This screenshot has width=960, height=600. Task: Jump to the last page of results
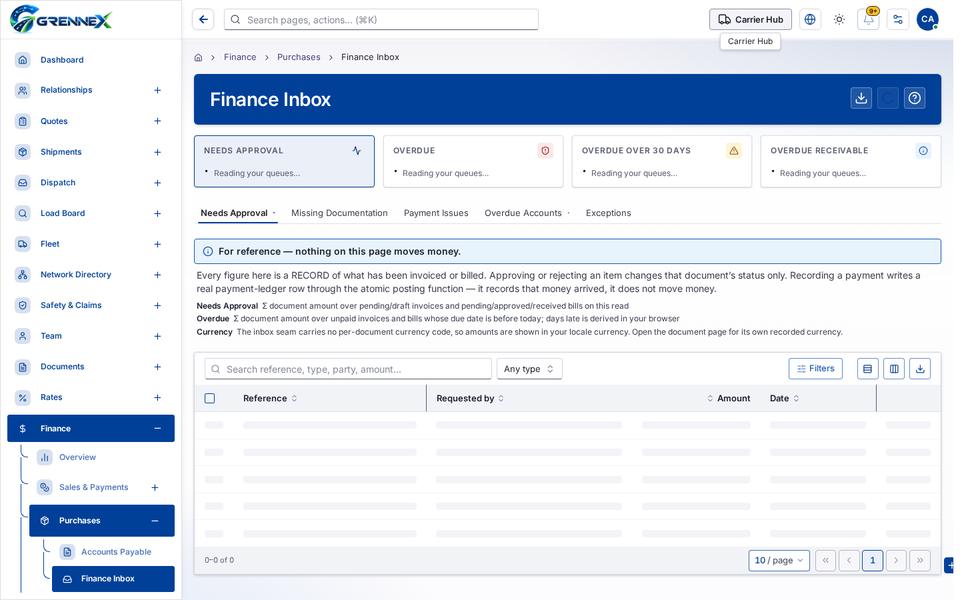click(920, 560)
